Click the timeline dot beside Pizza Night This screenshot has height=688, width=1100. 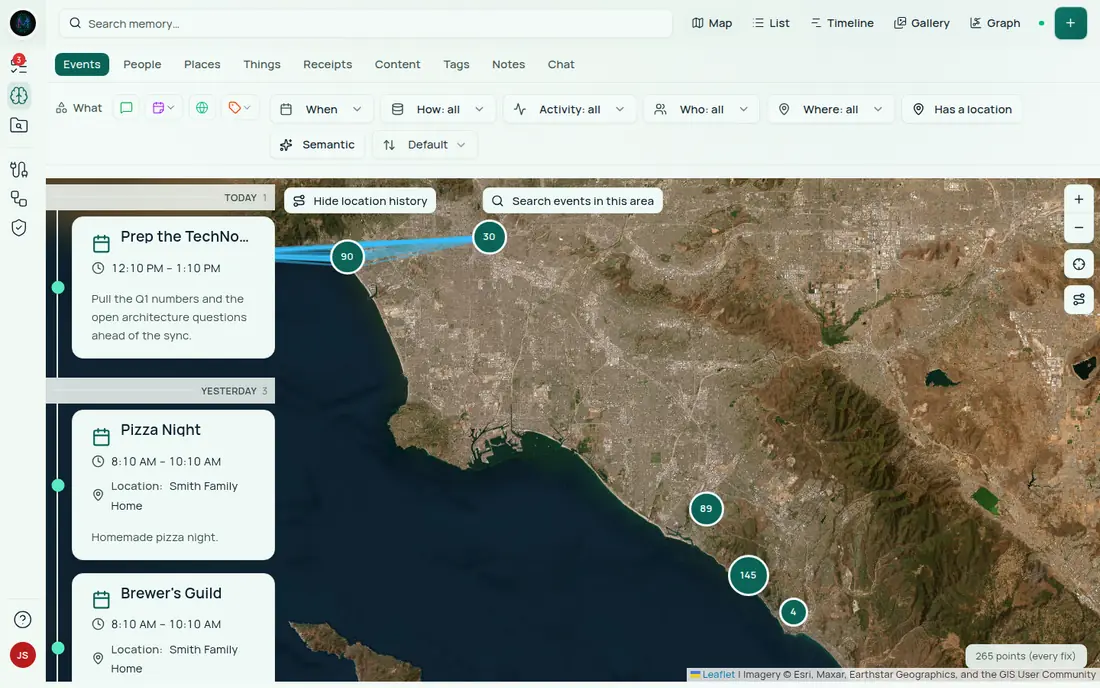(58, 485)
